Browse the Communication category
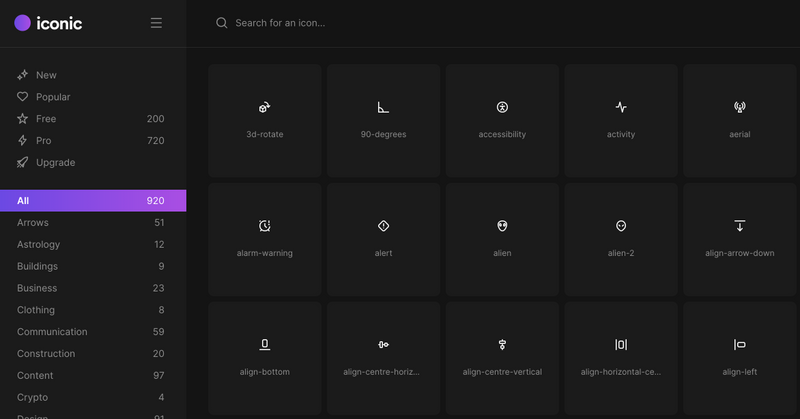Screen dimensions: 800x419 93,332
